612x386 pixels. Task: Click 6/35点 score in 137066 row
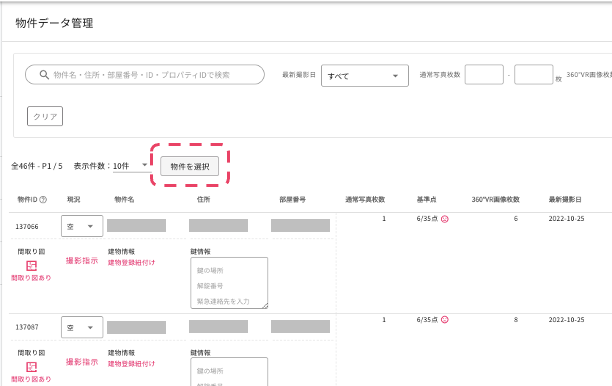click(x=427, y=219)
